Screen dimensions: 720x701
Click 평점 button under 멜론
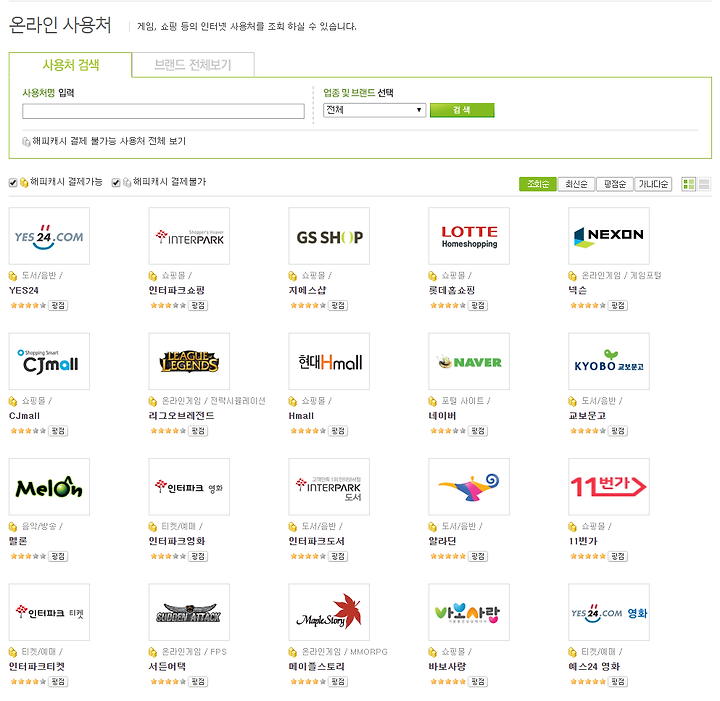58,556
